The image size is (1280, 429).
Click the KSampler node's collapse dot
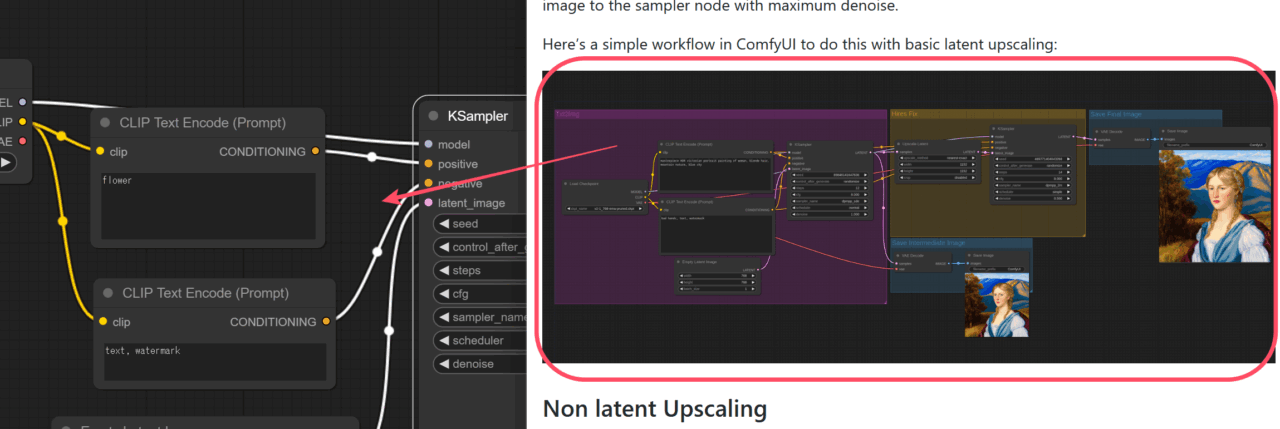(x=434, y=116)
